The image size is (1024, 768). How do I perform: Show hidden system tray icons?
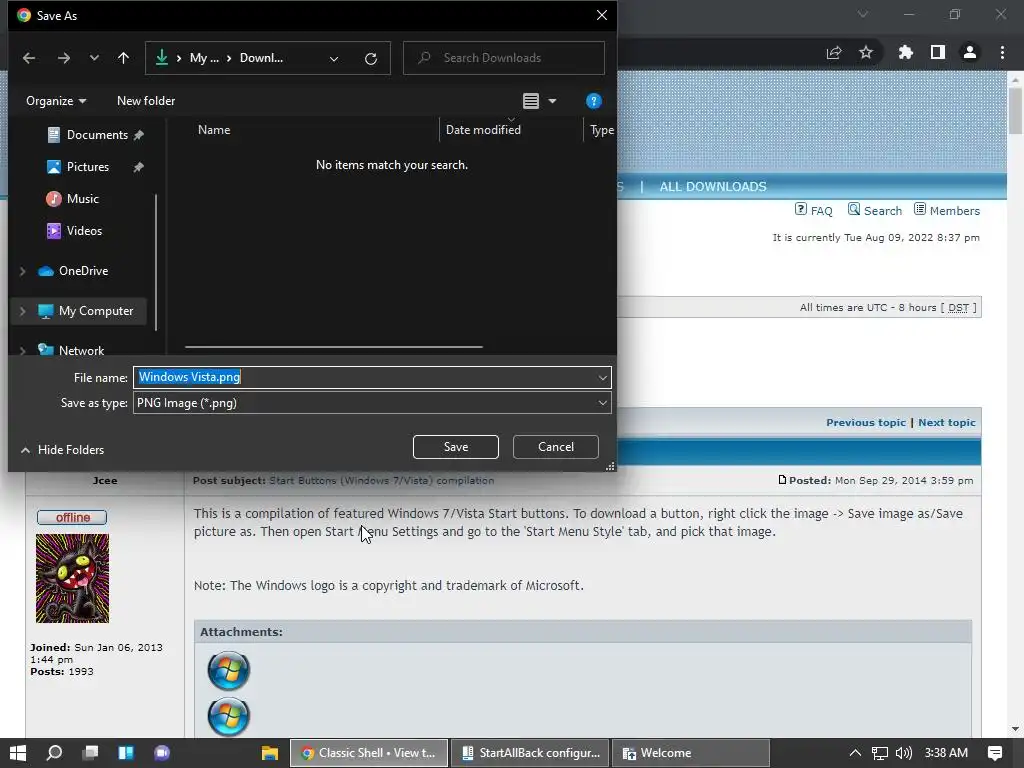coord(855,753)
